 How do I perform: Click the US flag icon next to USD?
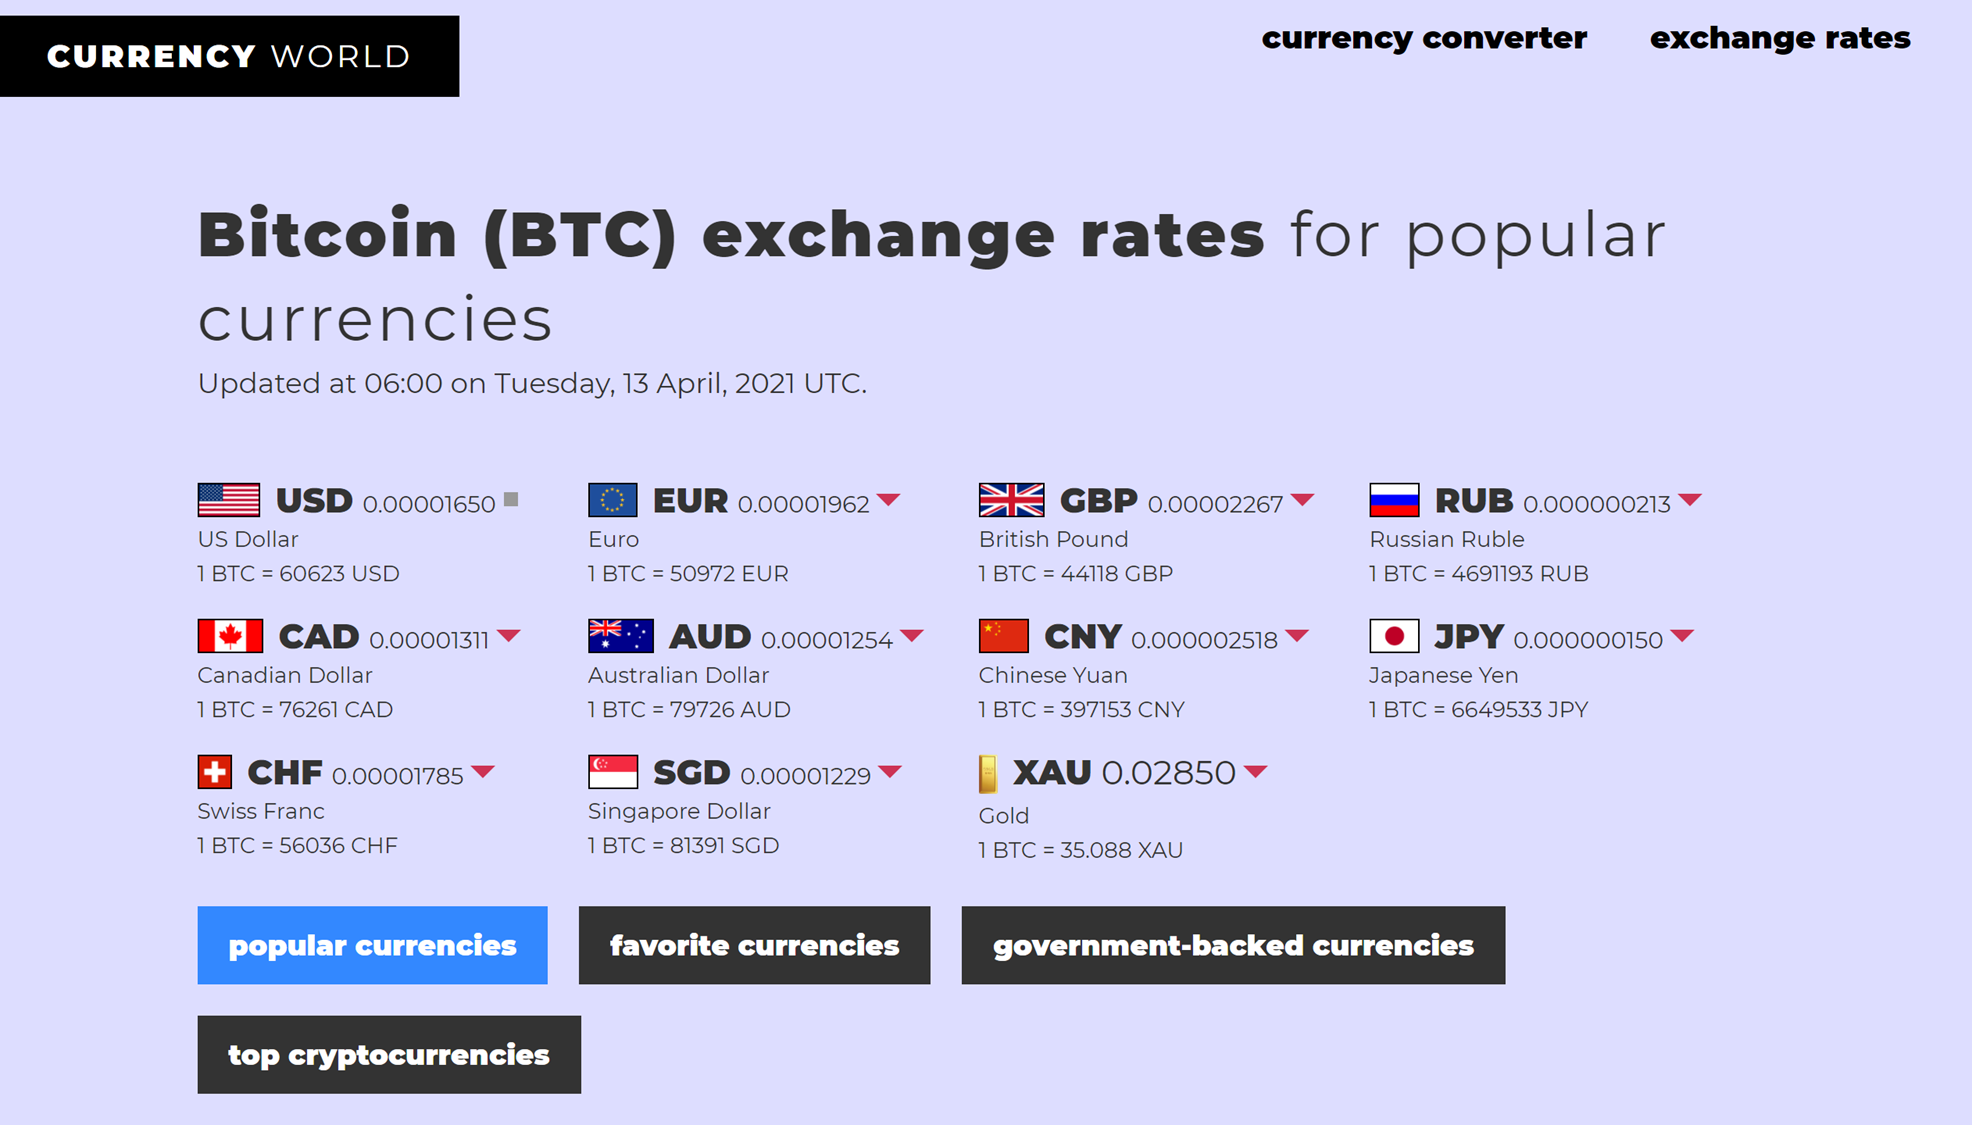[x=229, y=500]
